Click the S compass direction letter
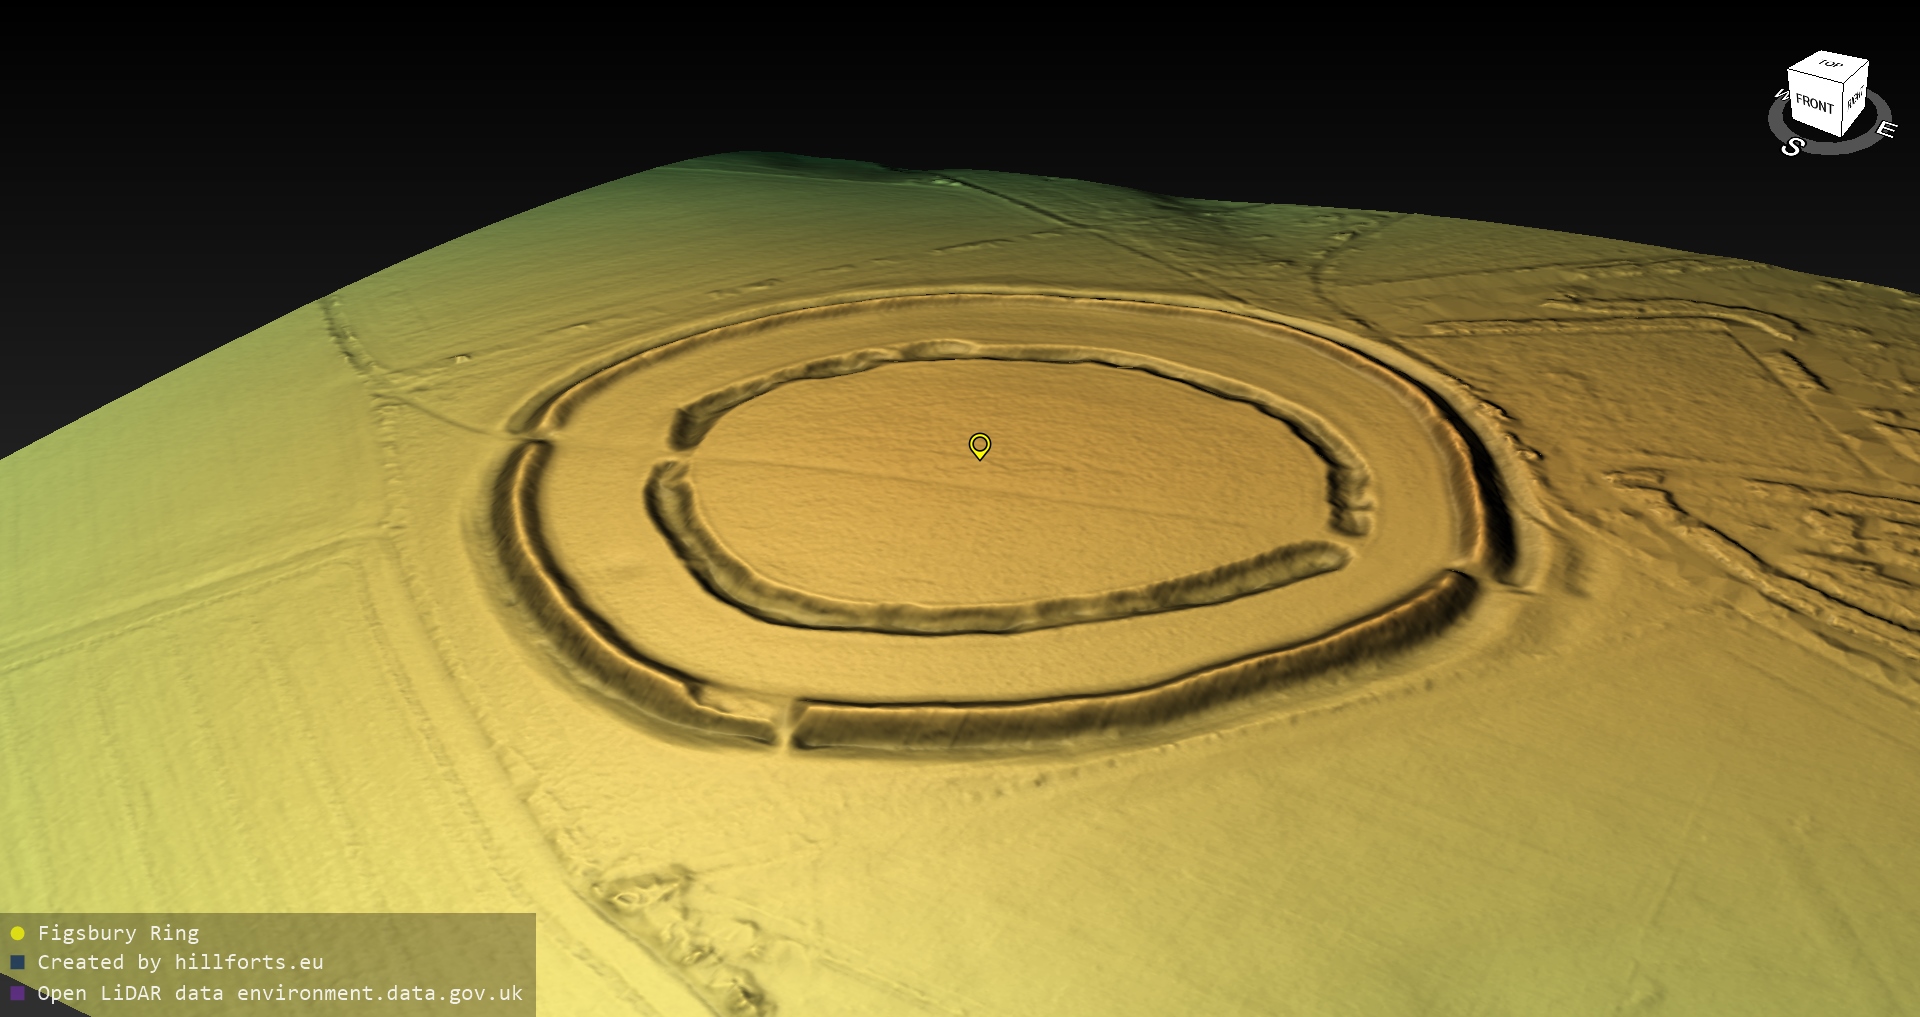 pos(1792,147)
